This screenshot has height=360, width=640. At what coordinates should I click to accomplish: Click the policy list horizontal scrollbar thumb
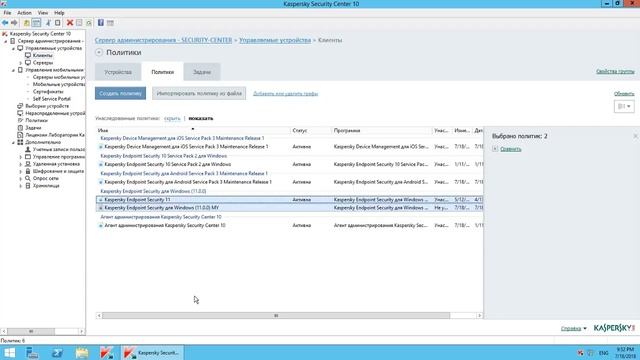(276, 316)
